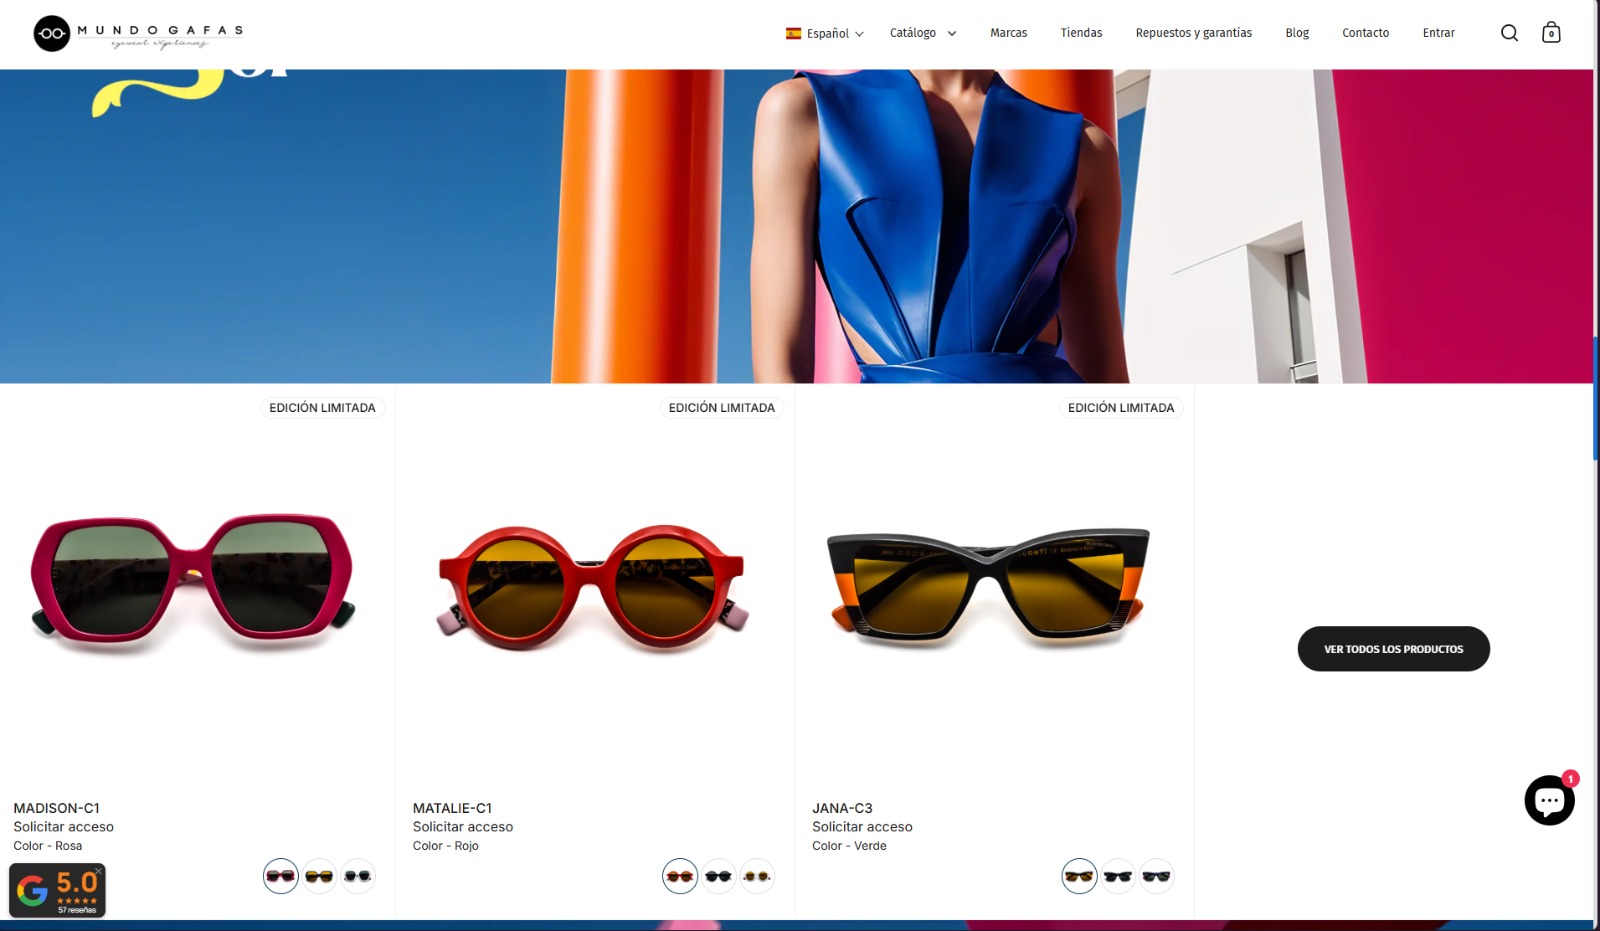This screenshot has width=1600, height=931.
Task: Open the Google 5.0 reviews badge
Action: tap(57, 890)
